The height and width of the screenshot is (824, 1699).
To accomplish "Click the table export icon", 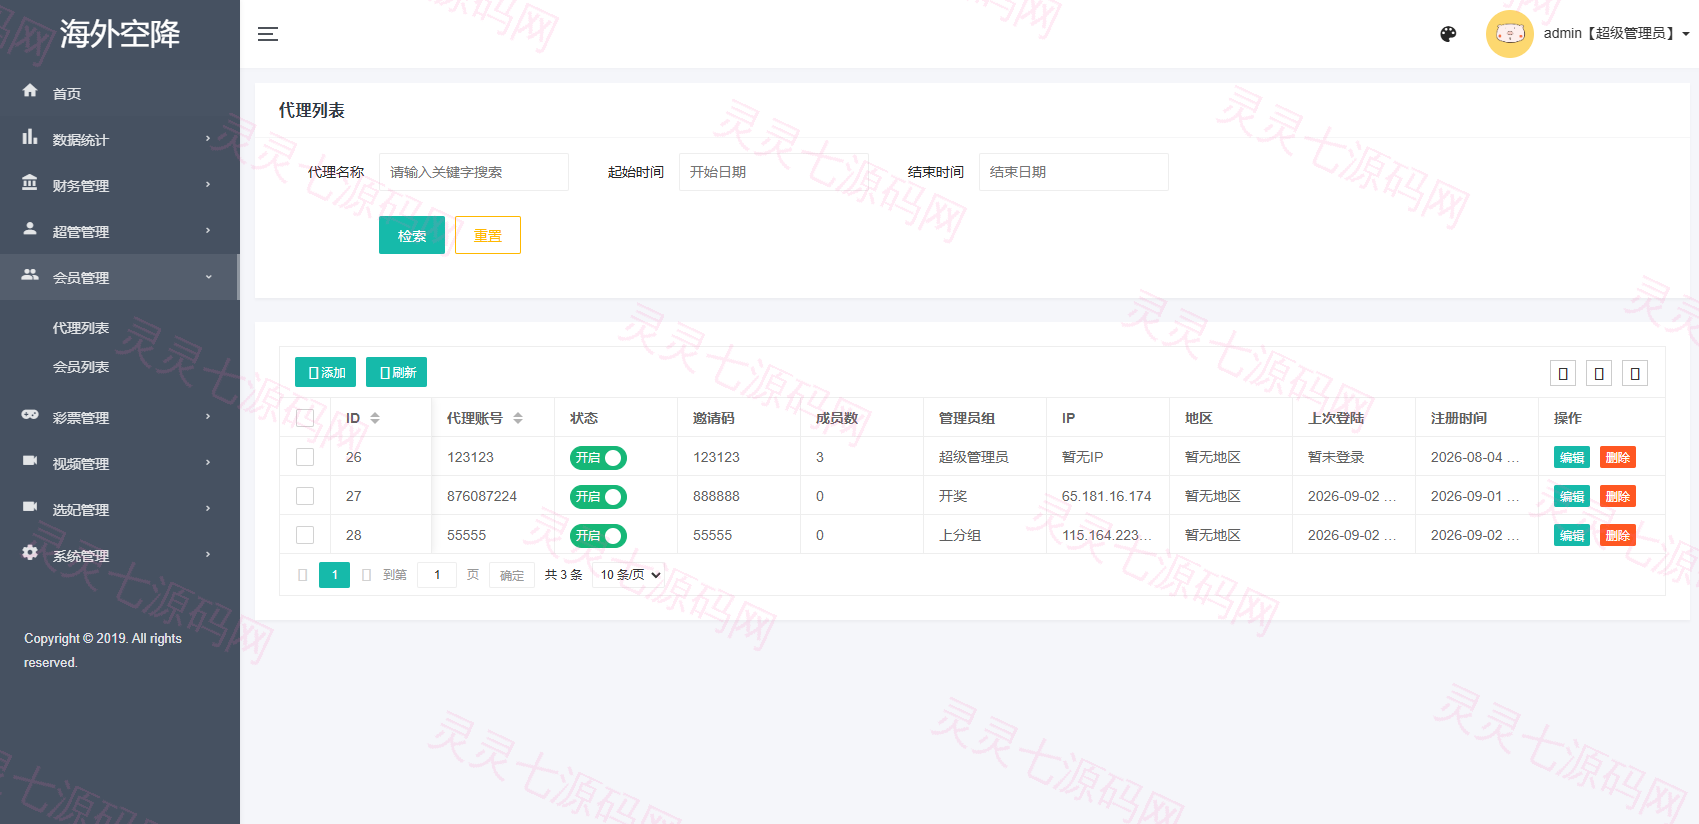I will [x=1599, y=374].
